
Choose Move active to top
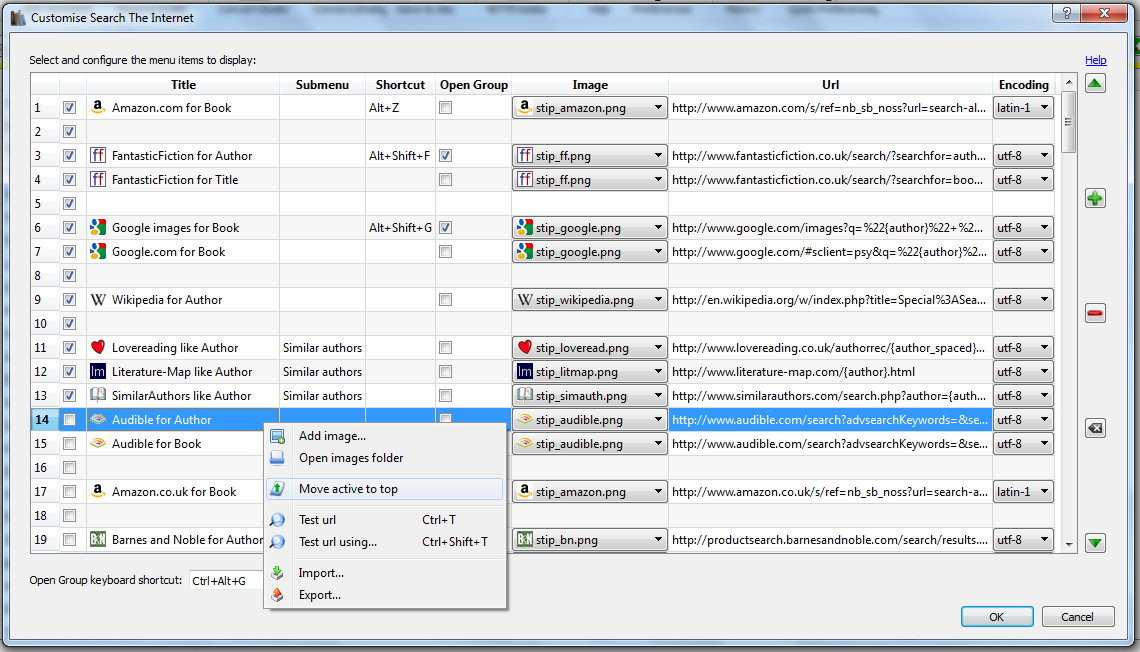pos(385,488)
